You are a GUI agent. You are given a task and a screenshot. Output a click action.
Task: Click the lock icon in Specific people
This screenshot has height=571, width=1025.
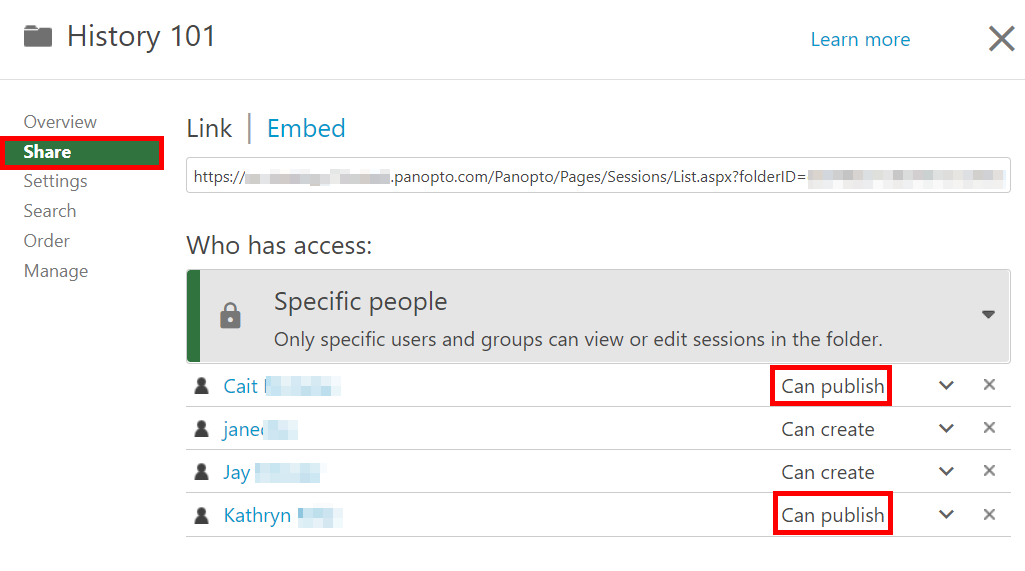point(231,317)
